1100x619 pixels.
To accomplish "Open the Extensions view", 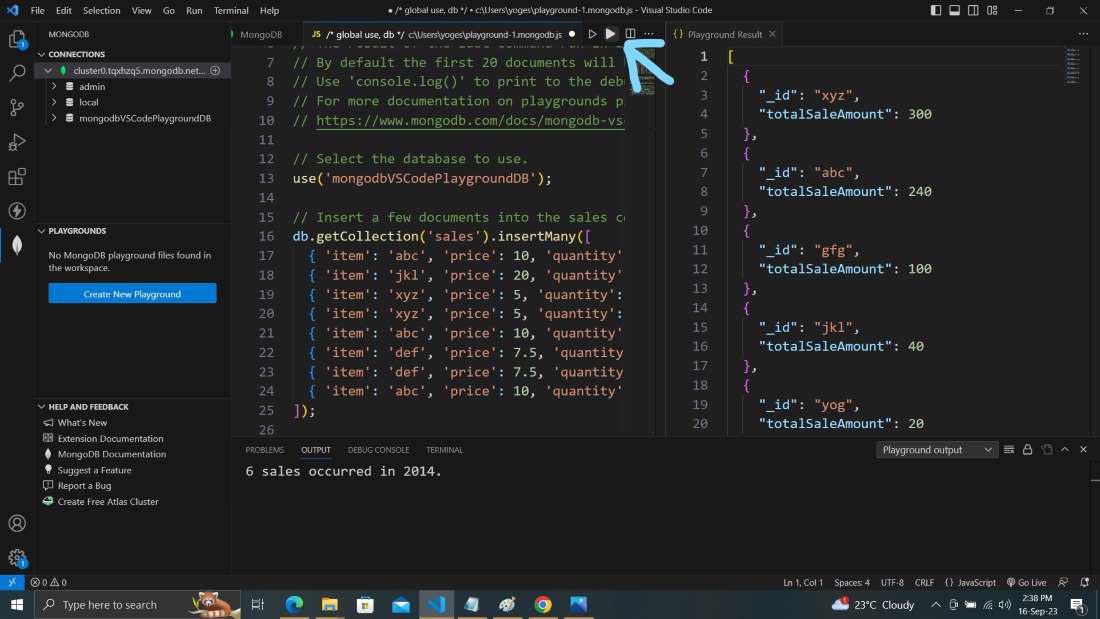I will click(x=17, y=176).
